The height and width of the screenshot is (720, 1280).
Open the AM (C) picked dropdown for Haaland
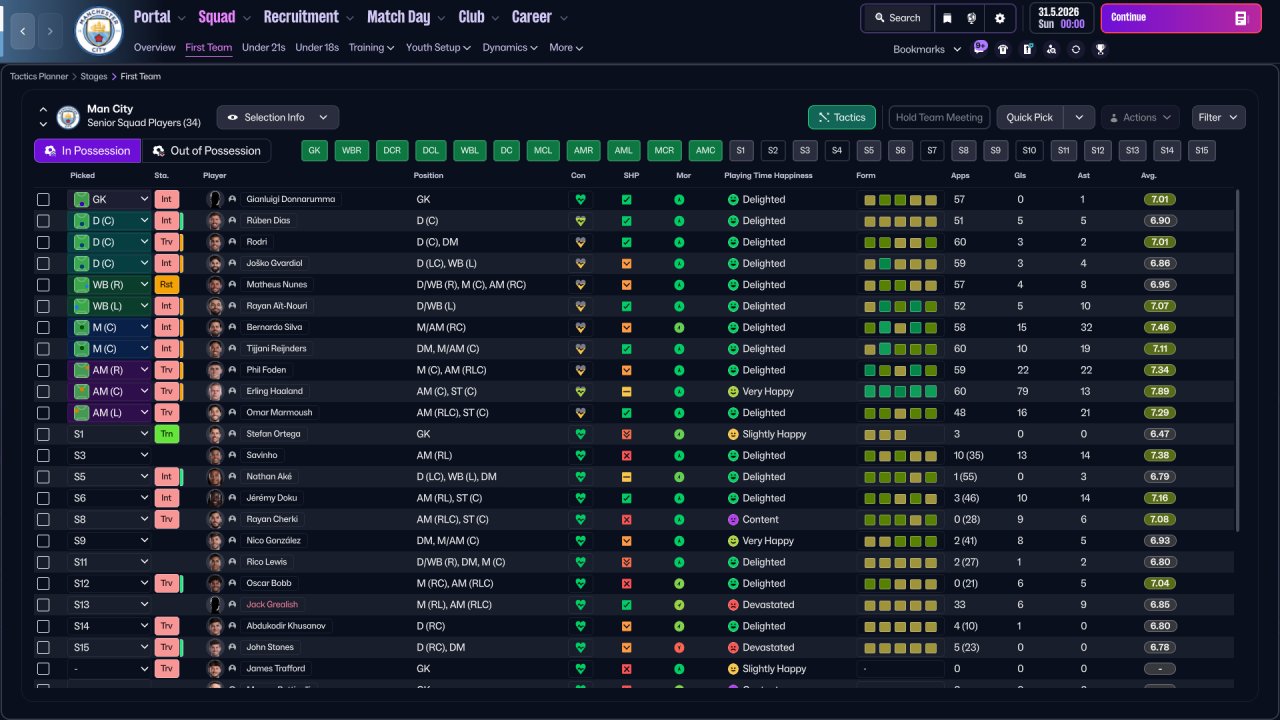click(110, 391)
